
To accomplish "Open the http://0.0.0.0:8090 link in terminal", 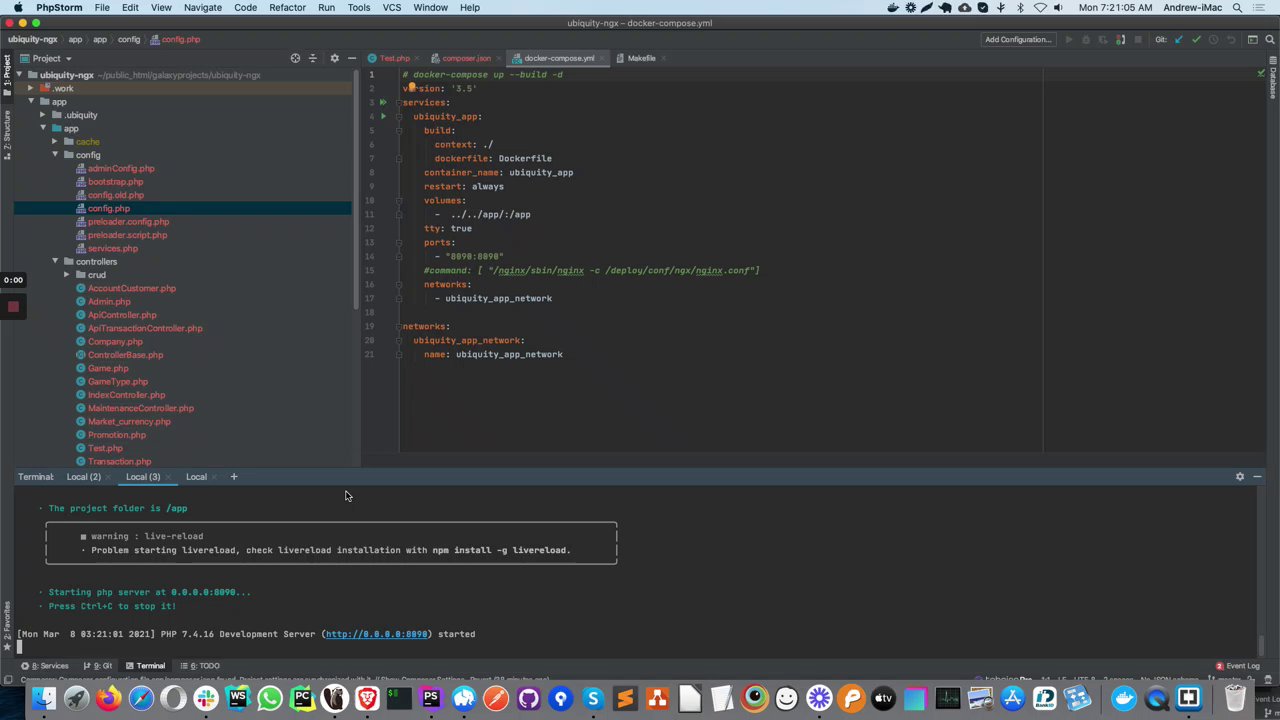I will 376,634.
